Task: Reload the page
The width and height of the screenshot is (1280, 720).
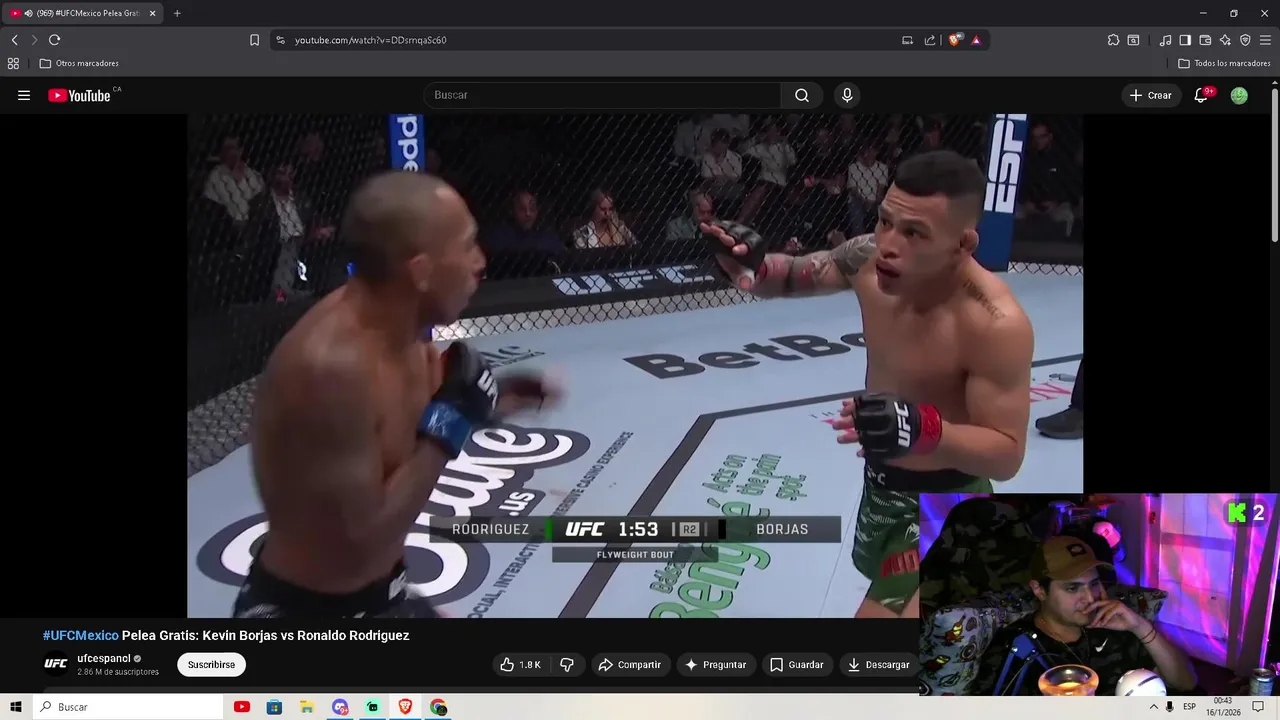Action: pyautogui.click(x=54, y=40)
